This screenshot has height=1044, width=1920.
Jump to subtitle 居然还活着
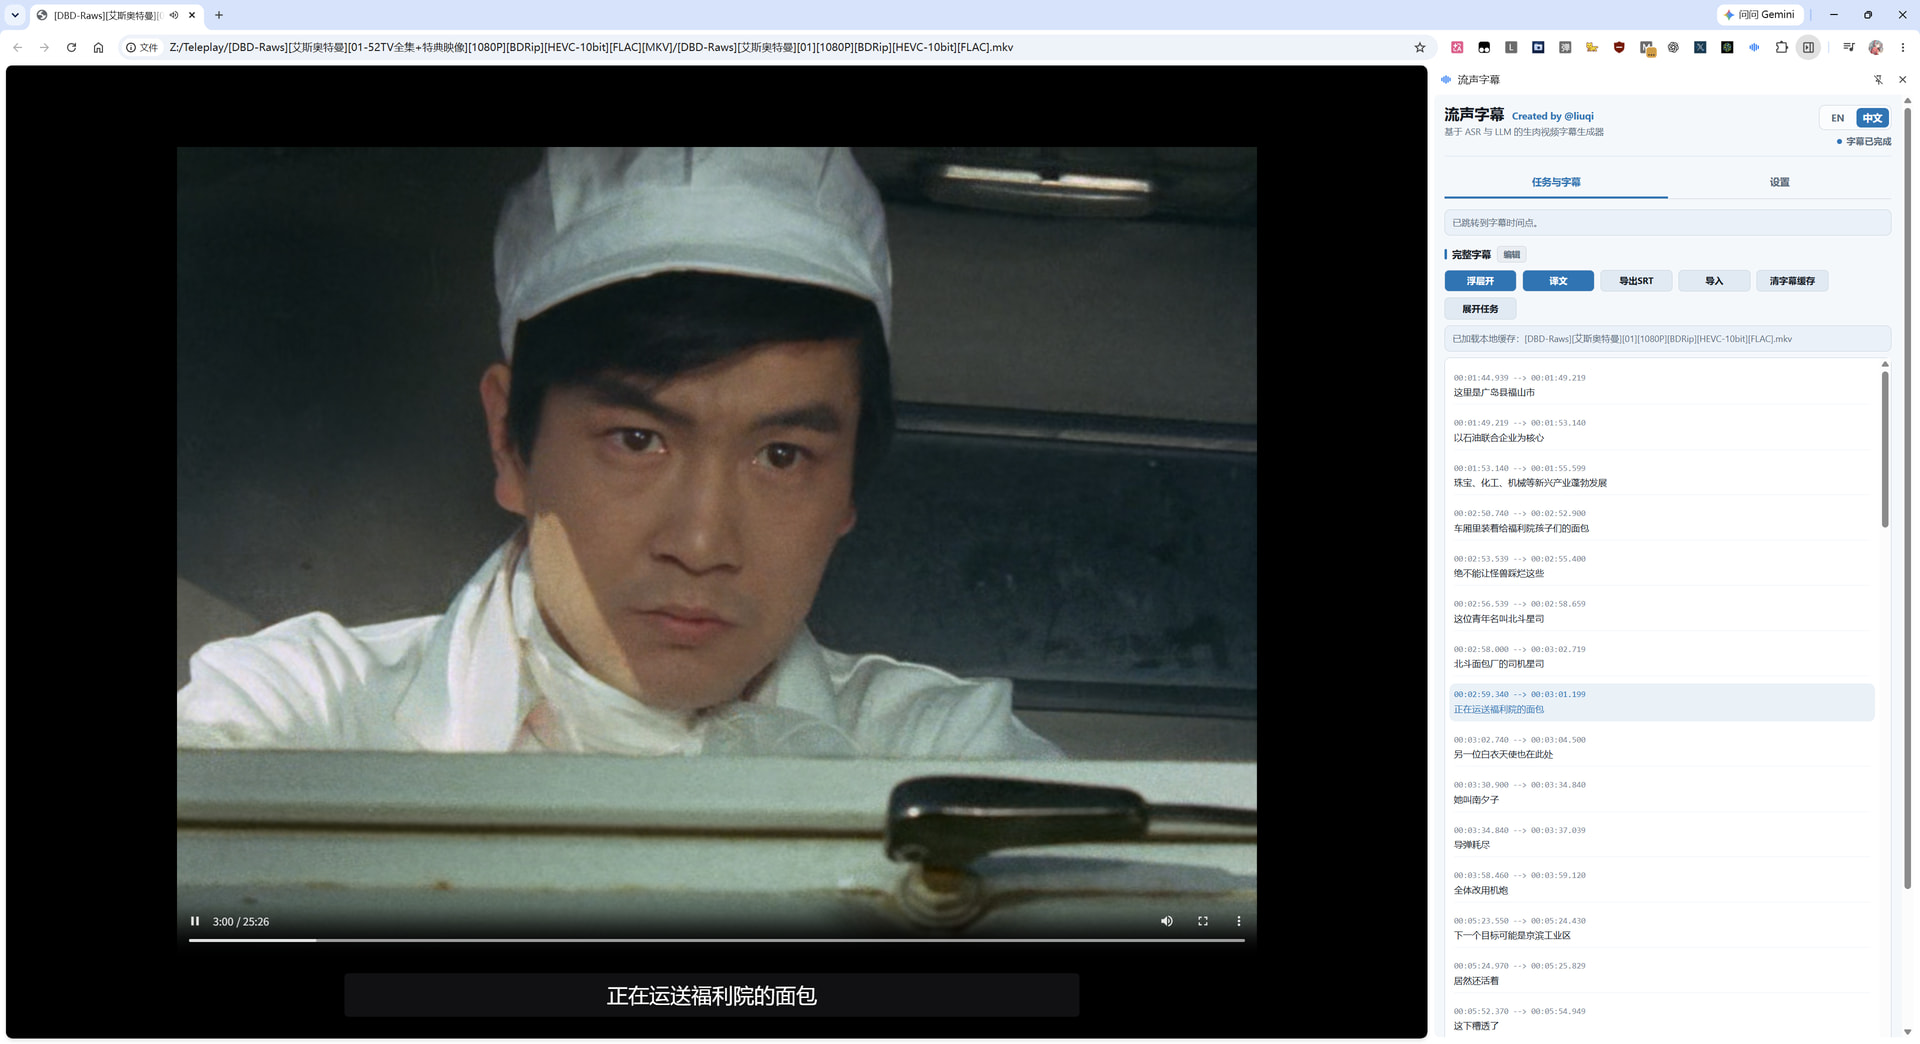[1662, 973]
